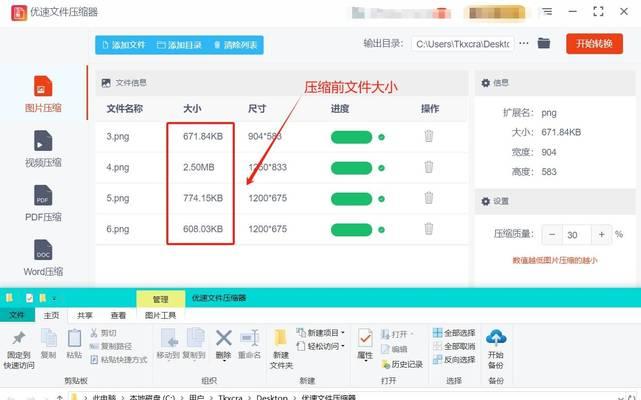Click 粘贴快捷方式 in the ribbon

click(x=119, y=360)
